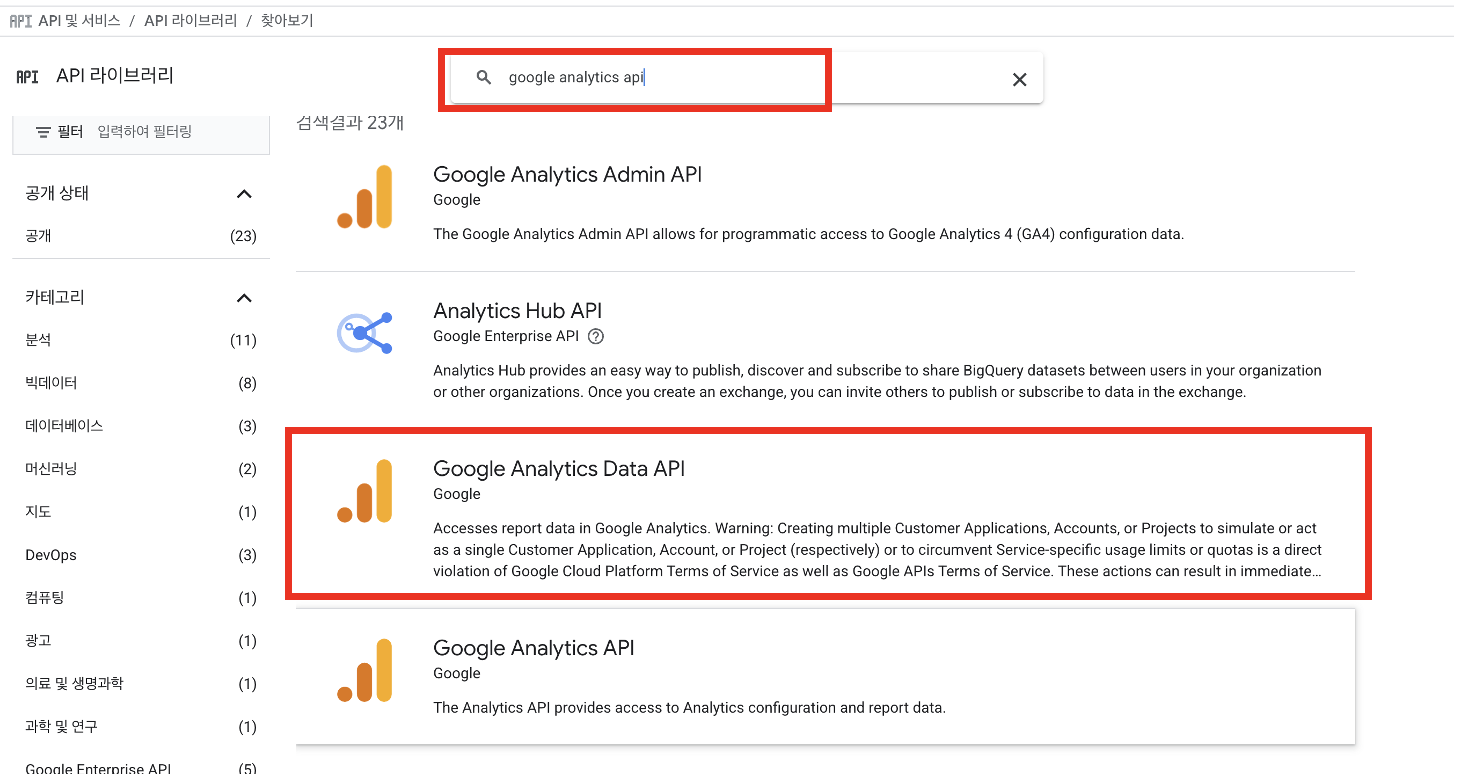The width and height of the screenshot is (1458, 774).
Task: Collapse the 공개 상태 section
Action: (244, 193)
